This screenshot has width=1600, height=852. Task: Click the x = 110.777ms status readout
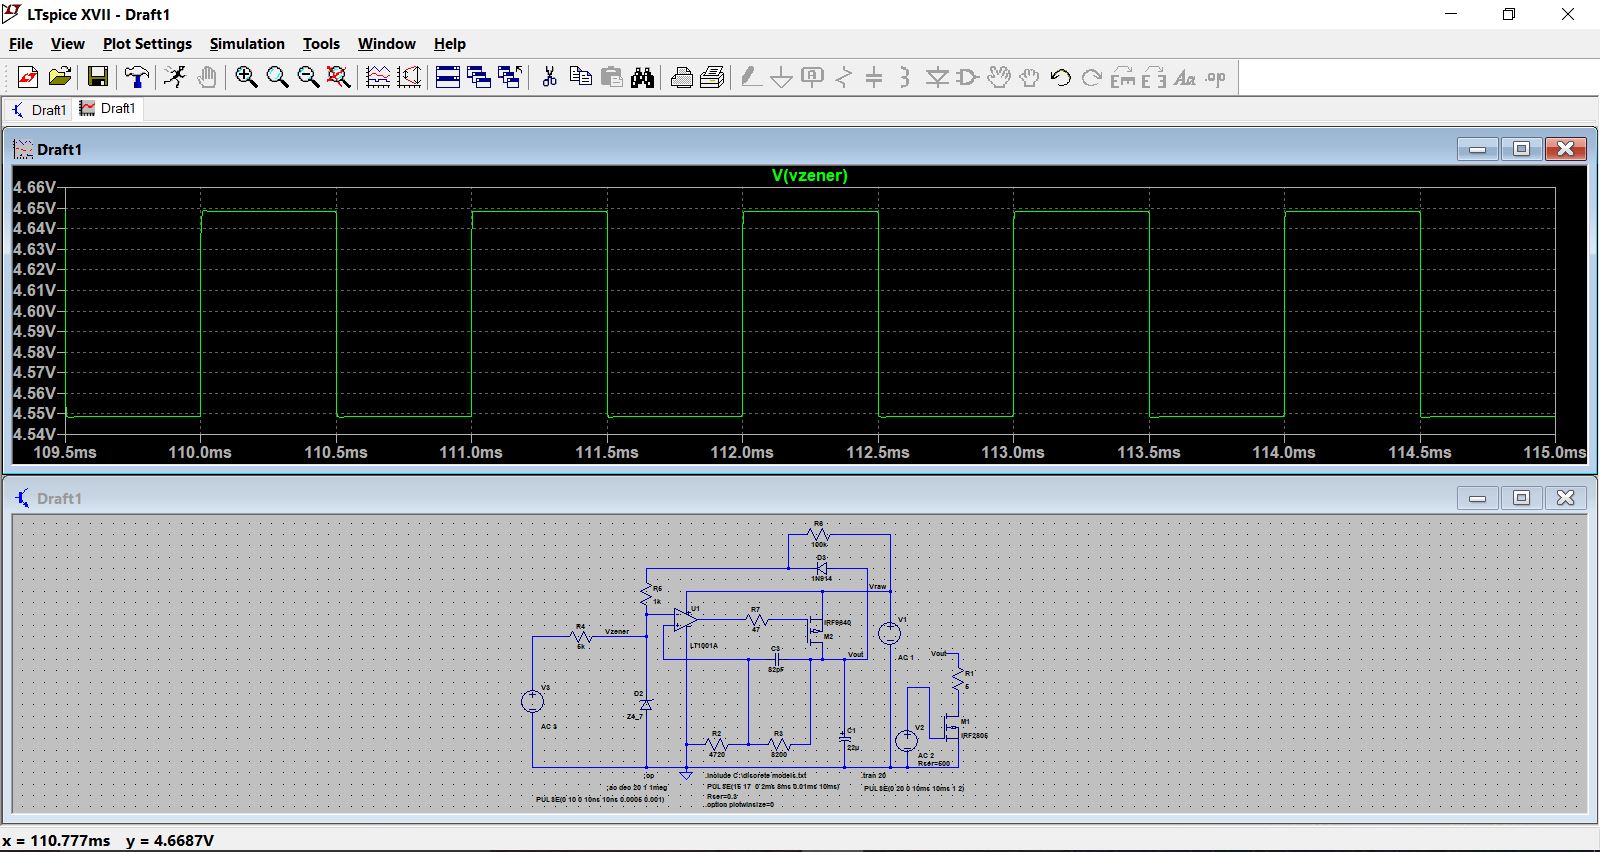57,841
